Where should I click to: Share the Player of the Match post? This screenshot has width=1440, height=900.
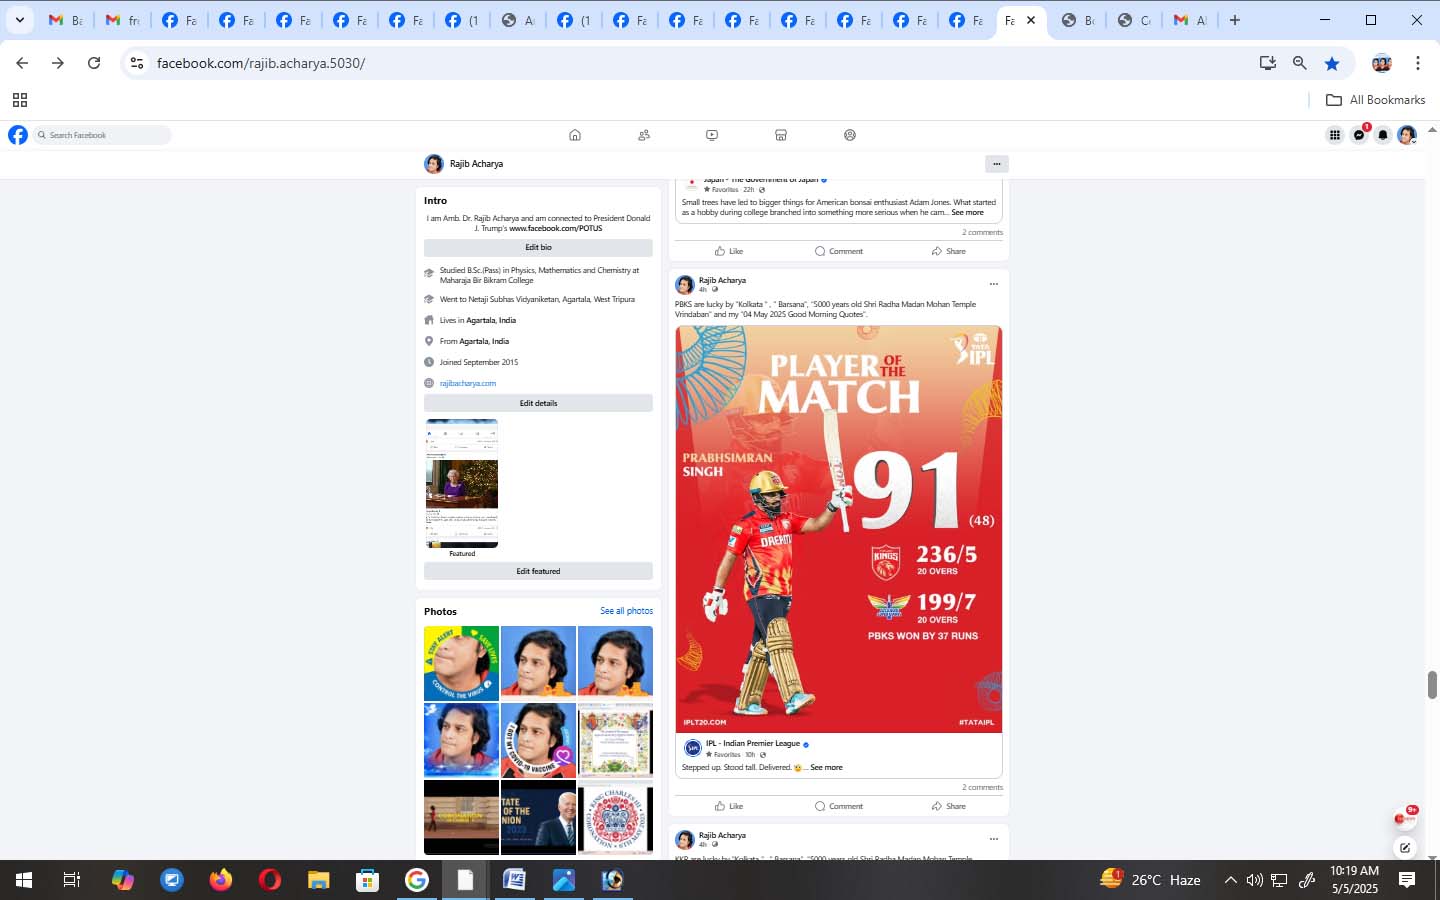coord(948,806)
